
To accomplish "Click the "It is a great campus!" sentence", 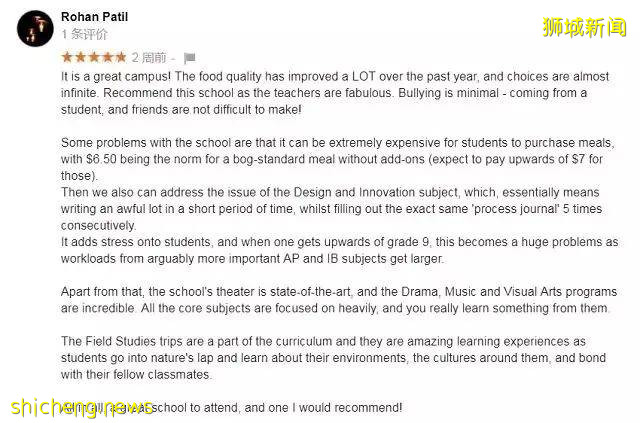I will tap(119, 76).
